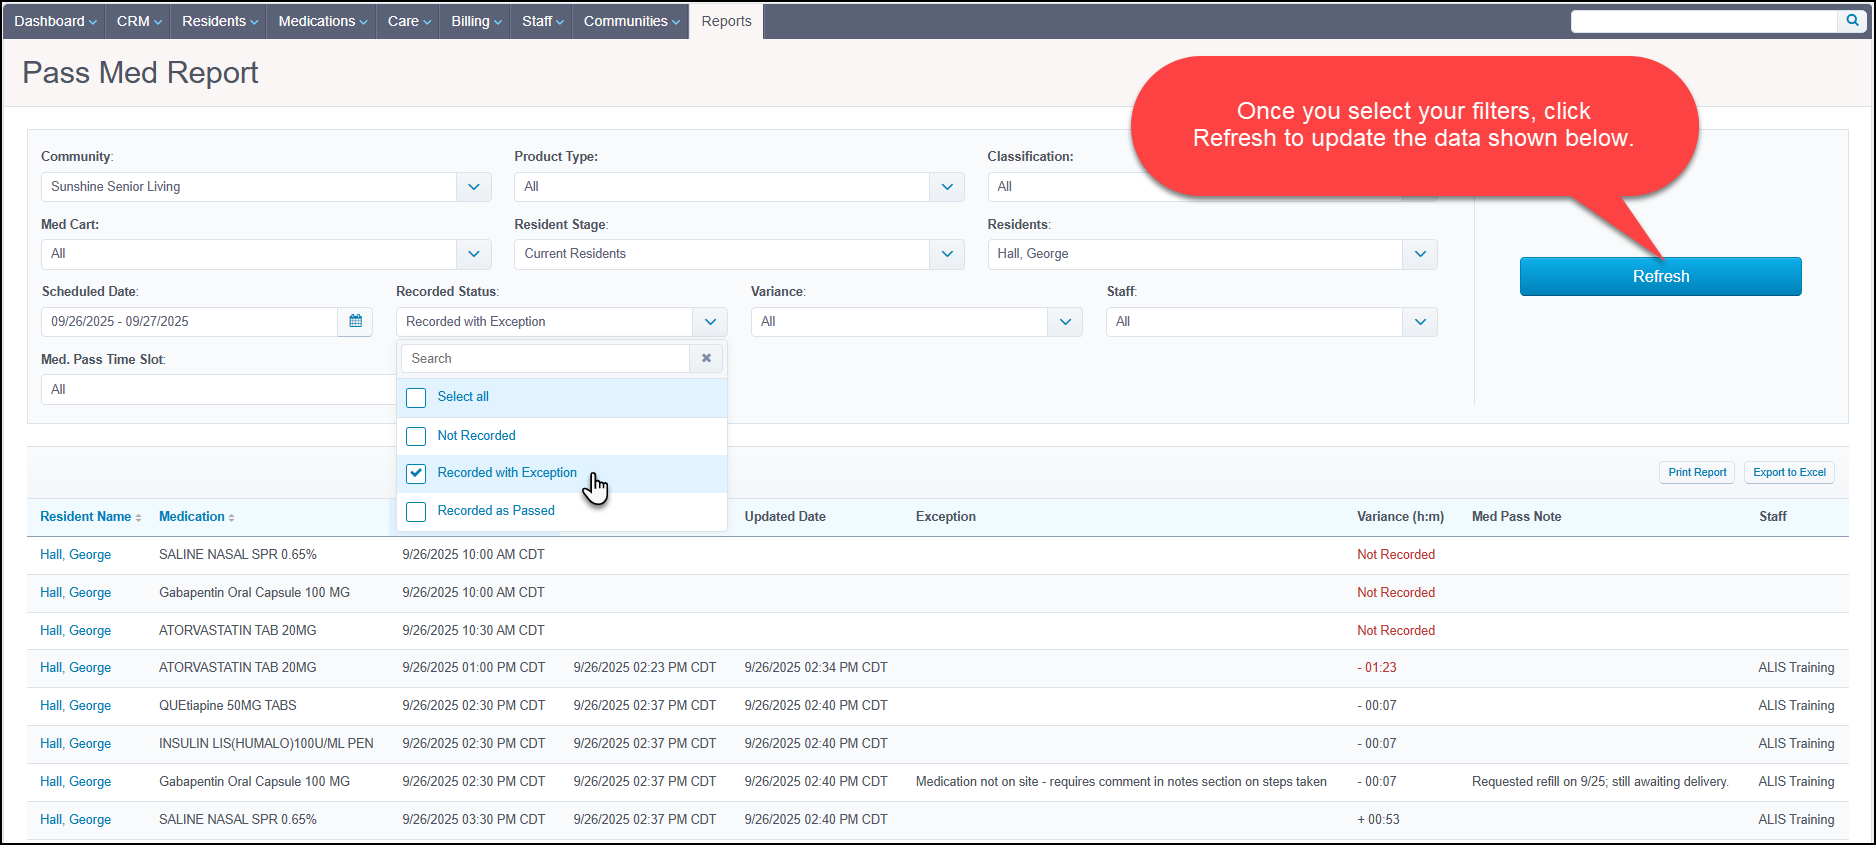Open Hall, George link in QUEtiapine row
Screen dimensions: 1876x845
coord(76,706)
